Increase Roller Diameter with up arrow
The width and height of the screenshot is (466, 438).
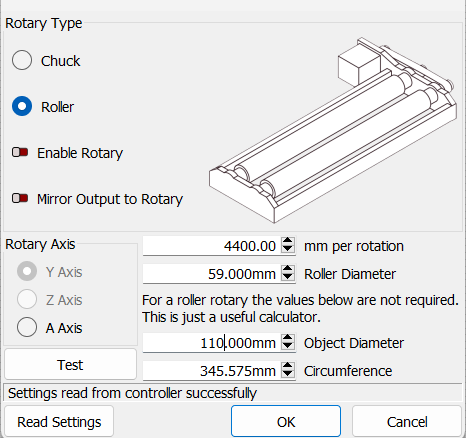pos(288,269)
